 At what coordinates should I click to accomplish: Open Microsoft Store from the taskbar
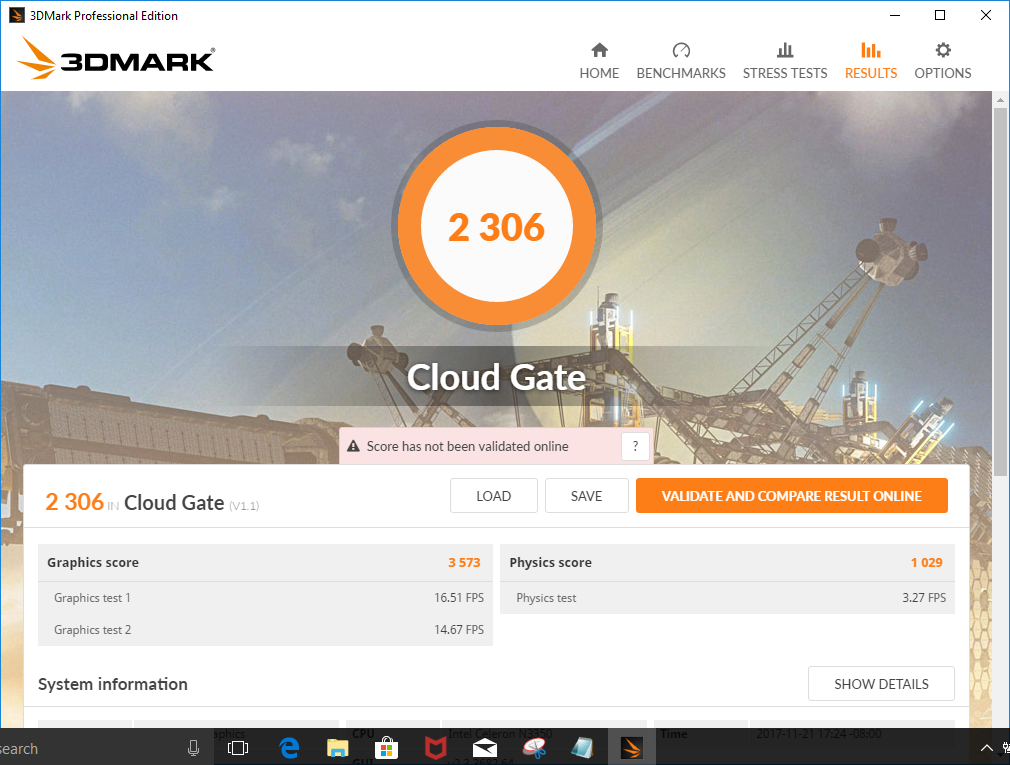tap(386, 748)
